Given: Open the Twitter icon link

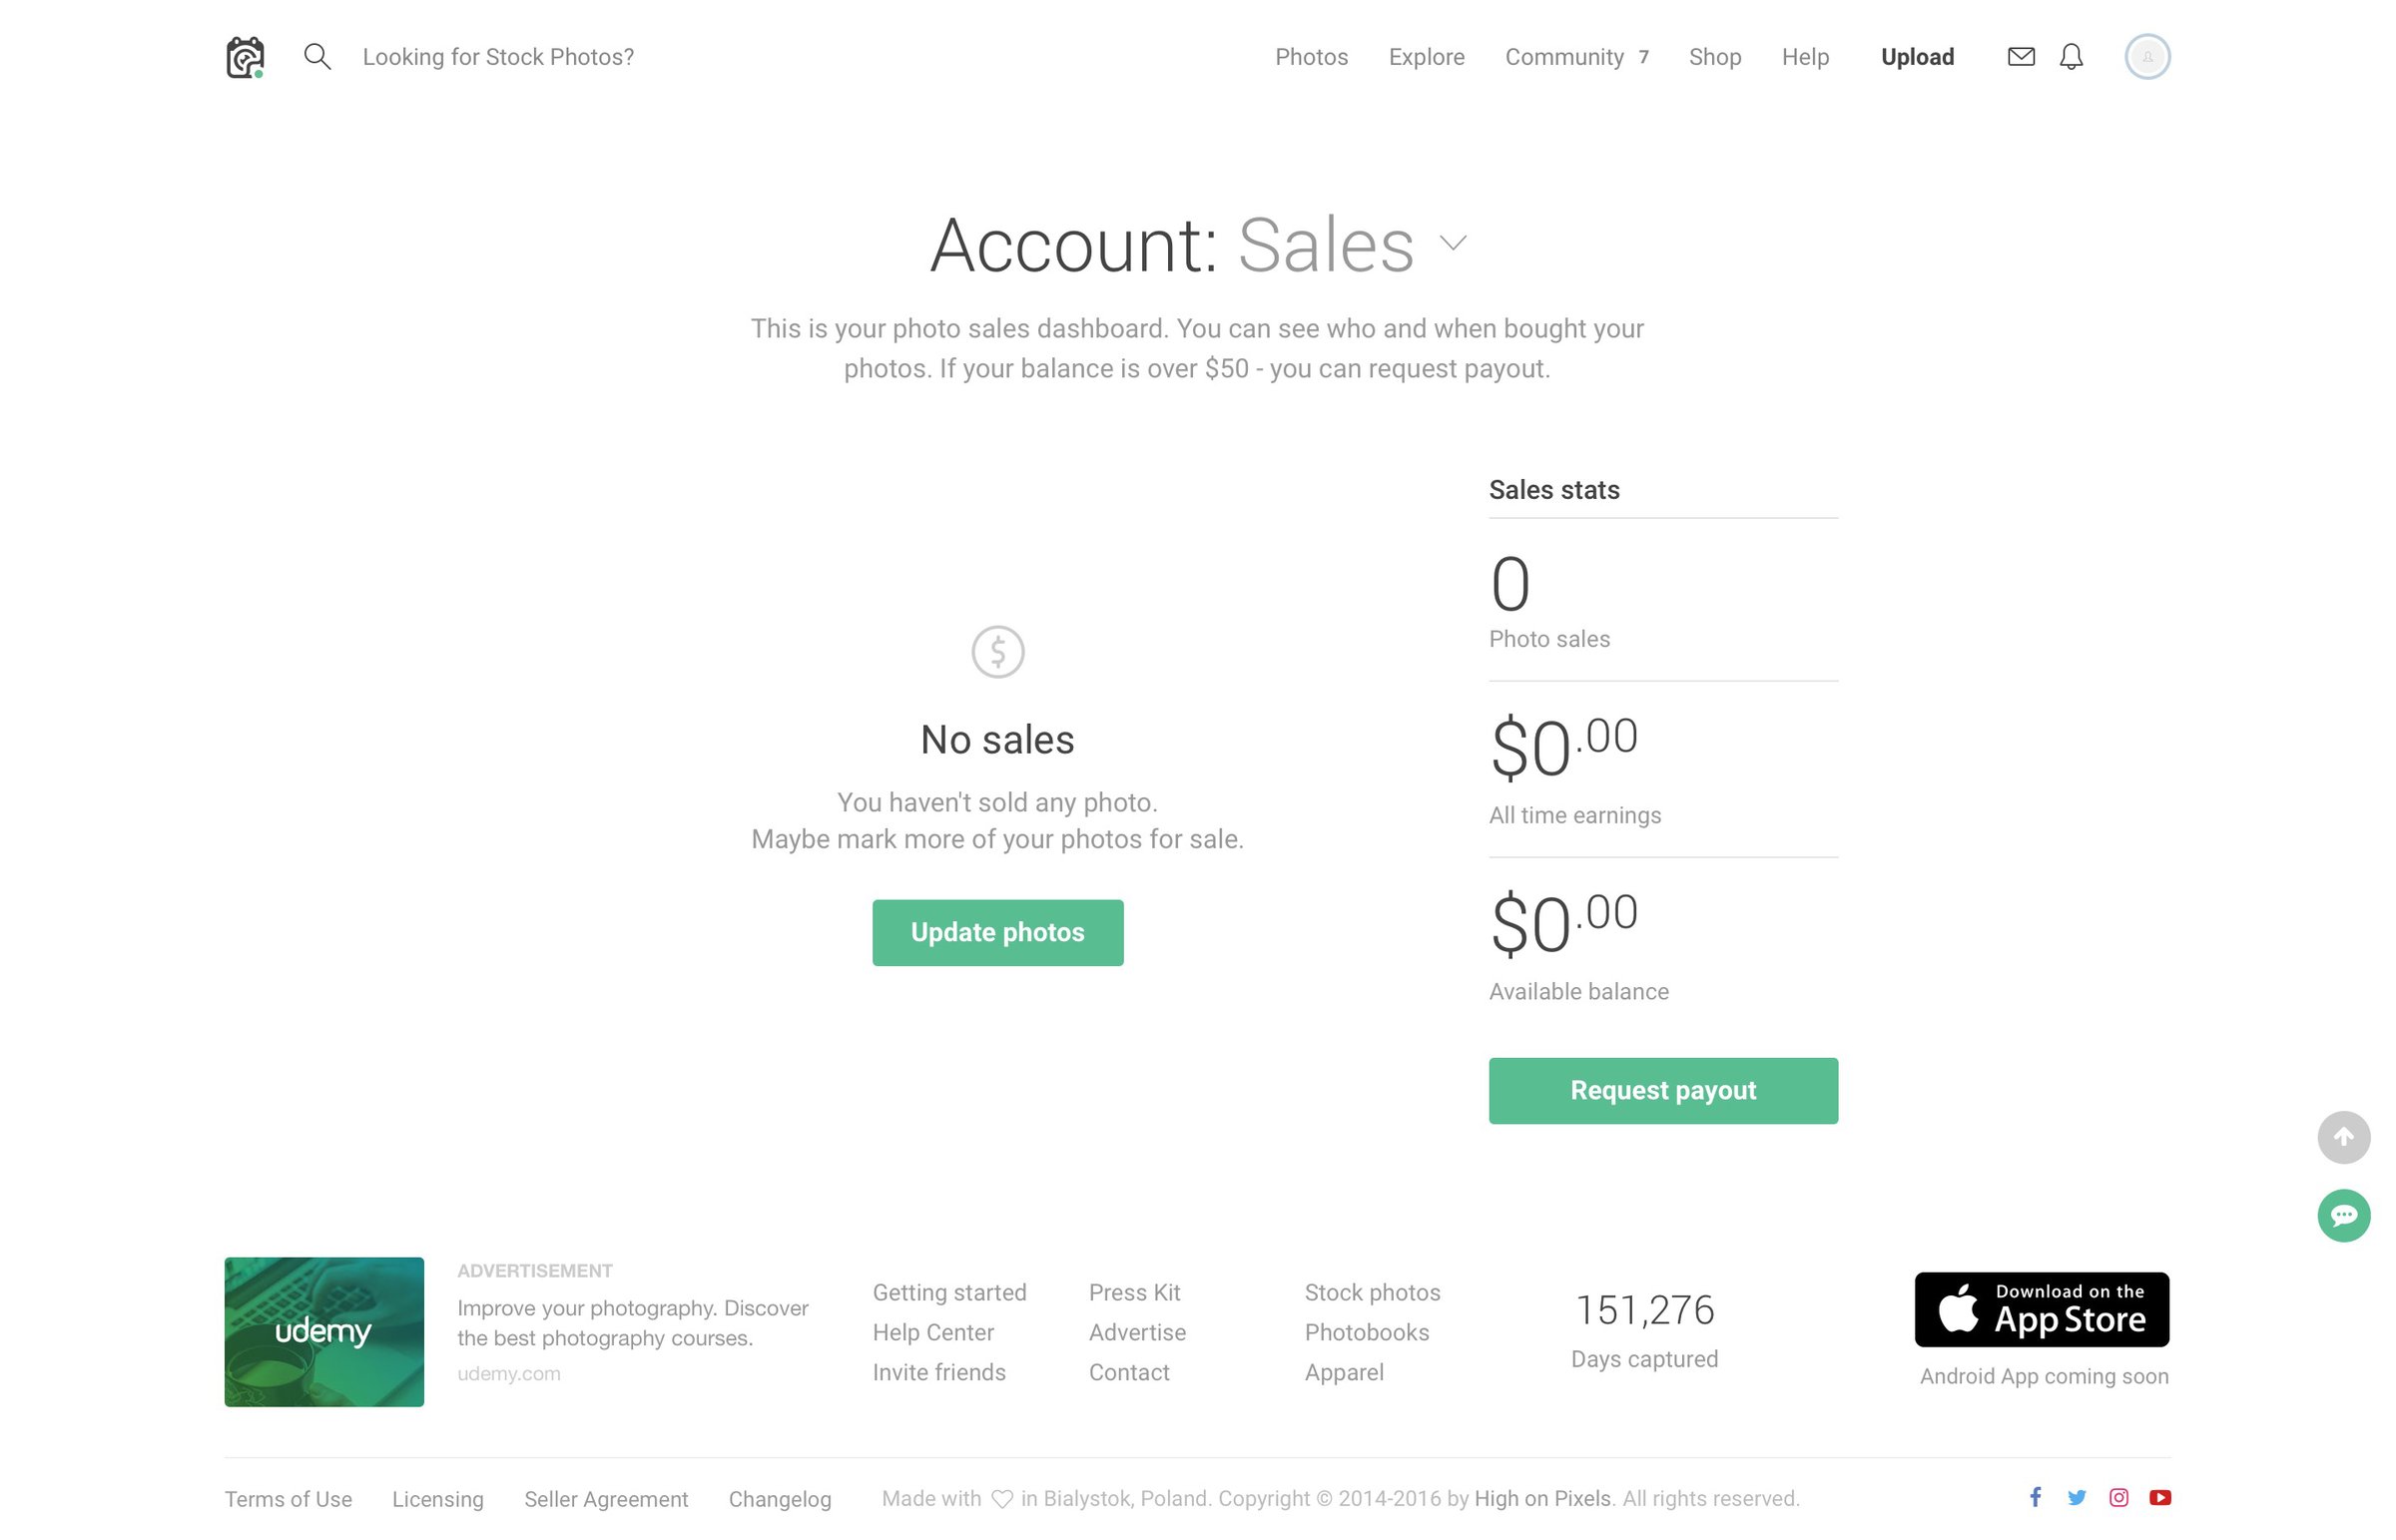Looking at the screenshot, I should point(2077,1497).
